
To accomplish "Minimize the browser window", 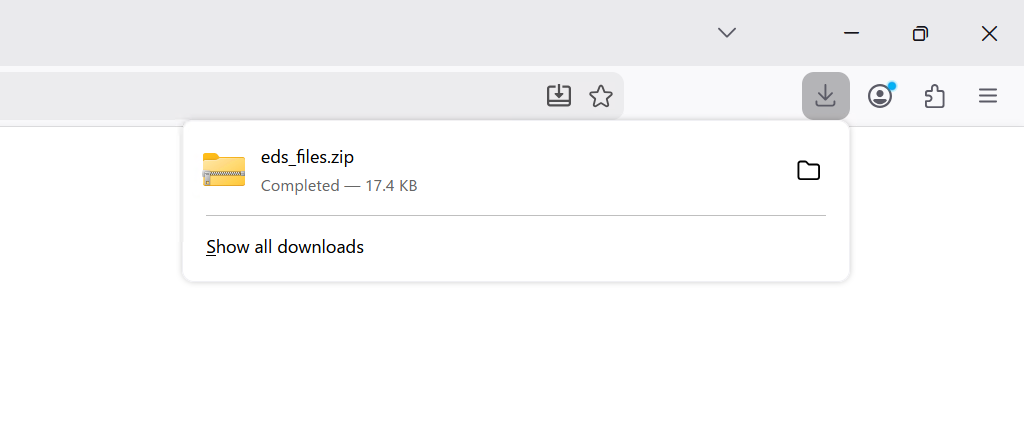I will pyautogui.click(x=851, y=33).
